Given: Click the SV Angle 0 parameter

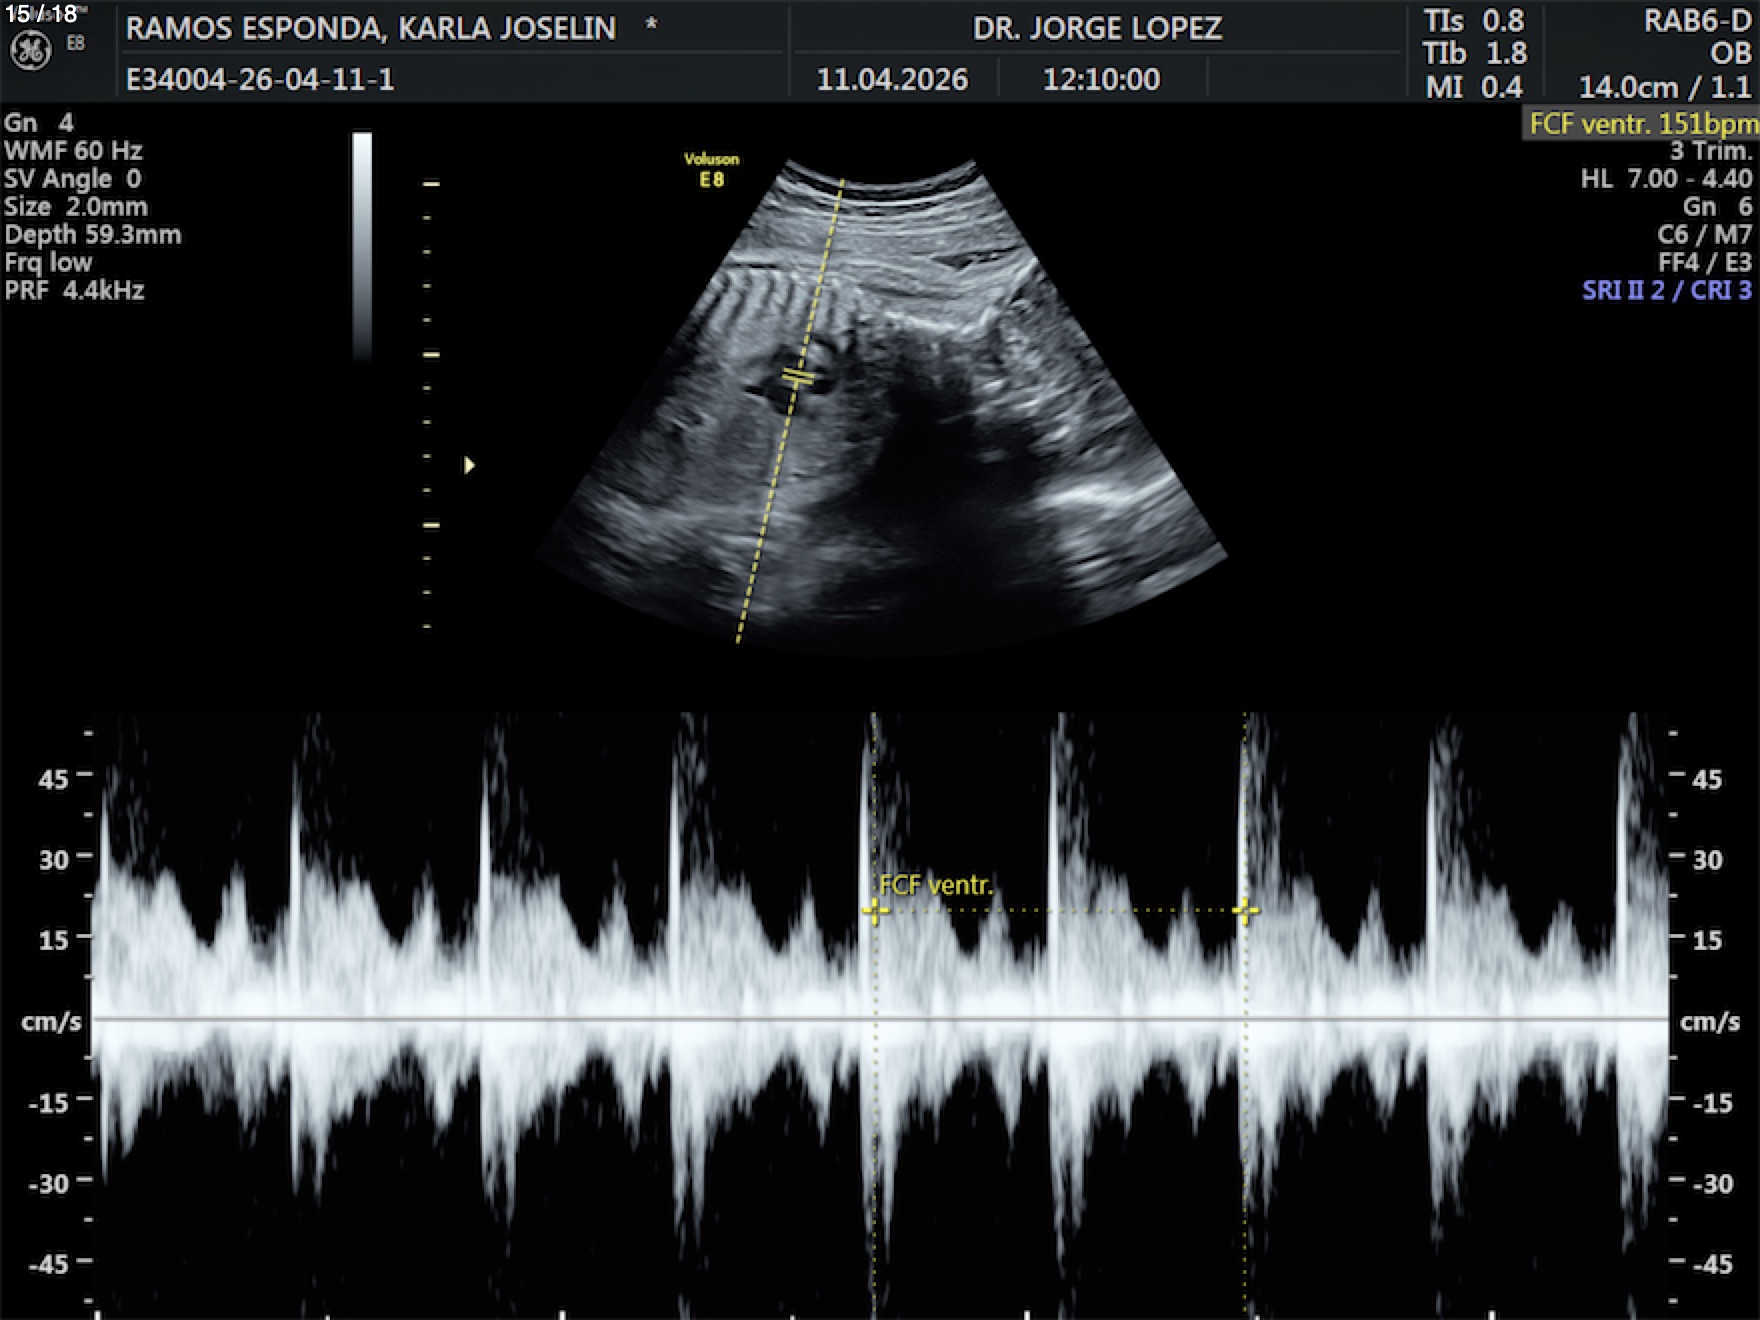Looking at the screenshot, I should tap(72, 179).
